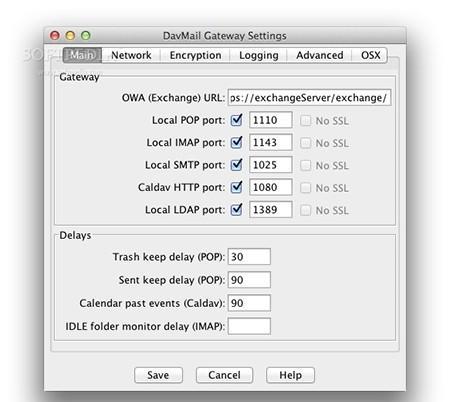450x402 pixels.
Task: Focus the Calendar past events (Caldav) field
Action: (249, 303)
